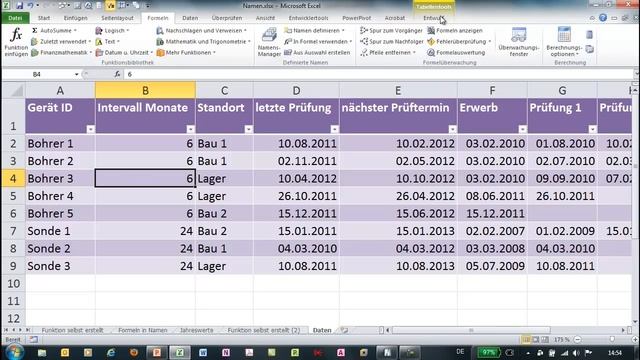Open Intervall Monate filter dropdown

click(x=190, y=129)
